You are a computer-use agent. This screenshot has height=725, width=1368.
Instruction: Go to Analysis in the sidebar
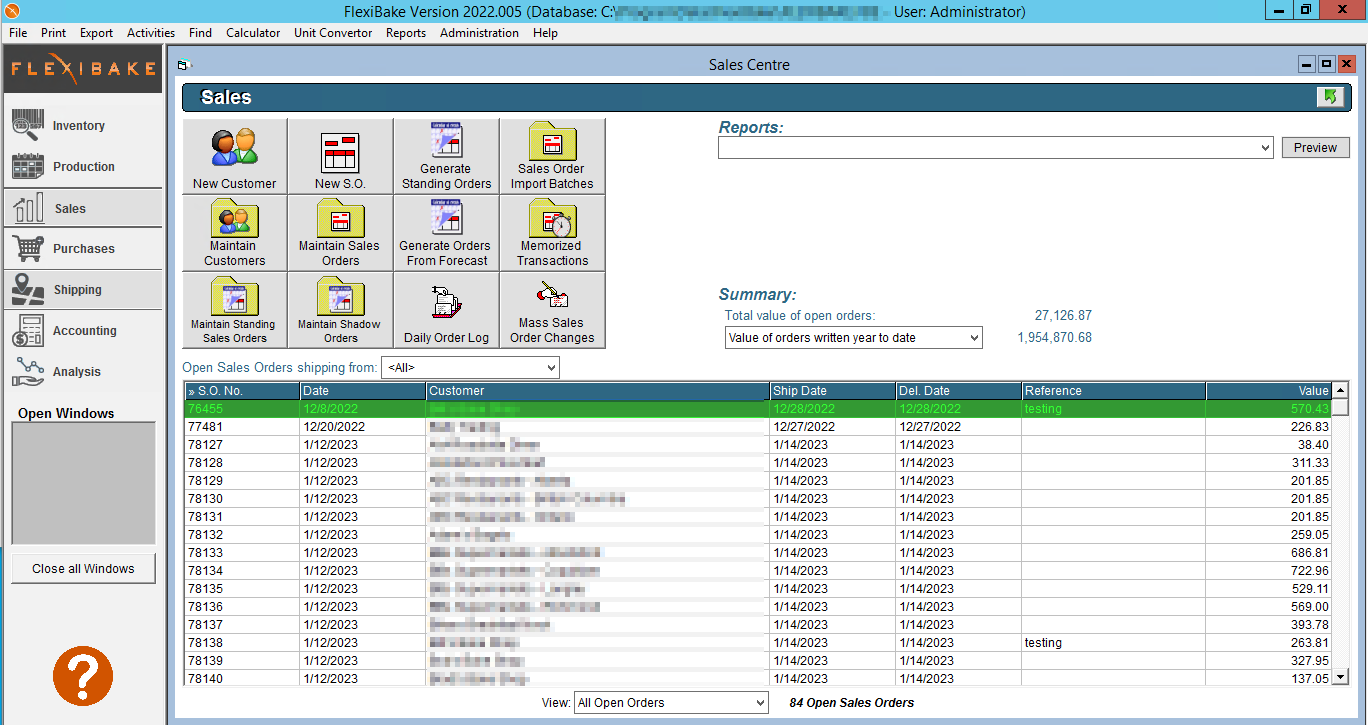tap(82, 372)
